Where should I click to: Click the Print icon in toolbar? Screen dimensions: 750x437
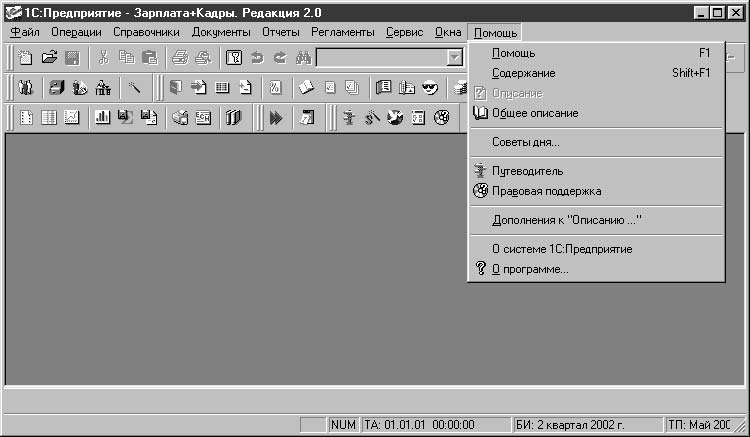point(179,58)
